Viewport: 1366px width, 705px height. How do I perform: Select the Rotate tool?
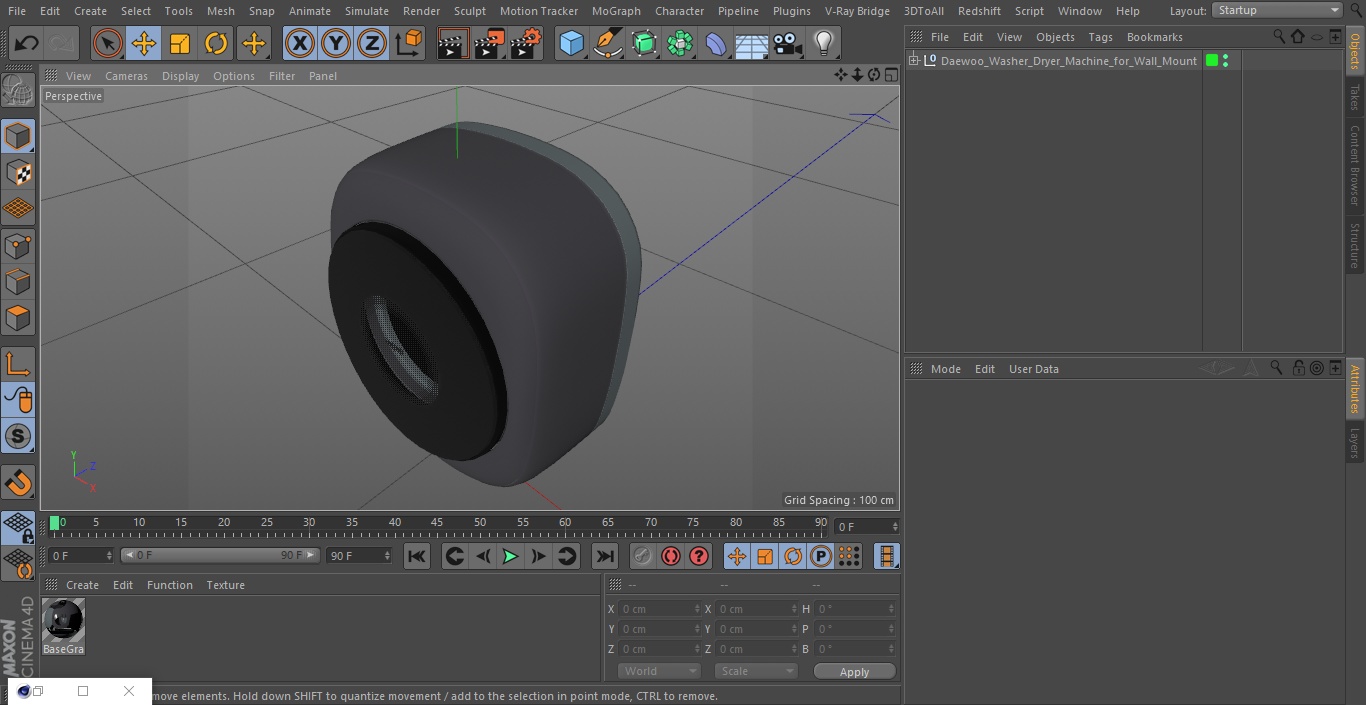coord(216,43)
